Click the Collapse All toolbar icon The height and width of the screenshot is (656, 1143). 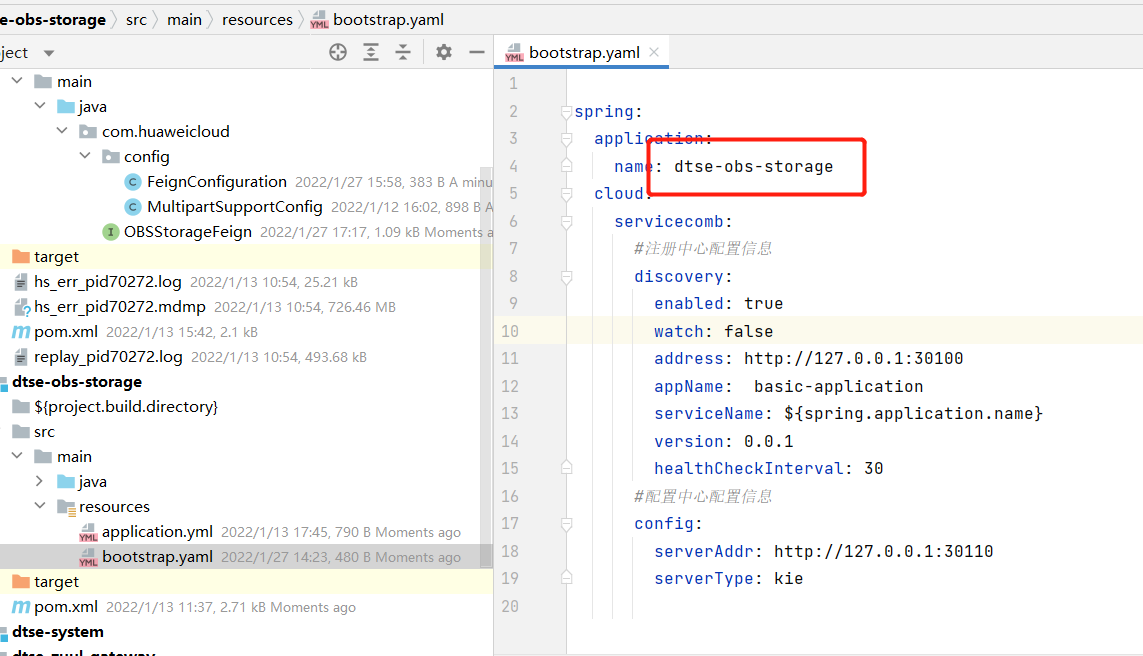(x=403, y=52)
